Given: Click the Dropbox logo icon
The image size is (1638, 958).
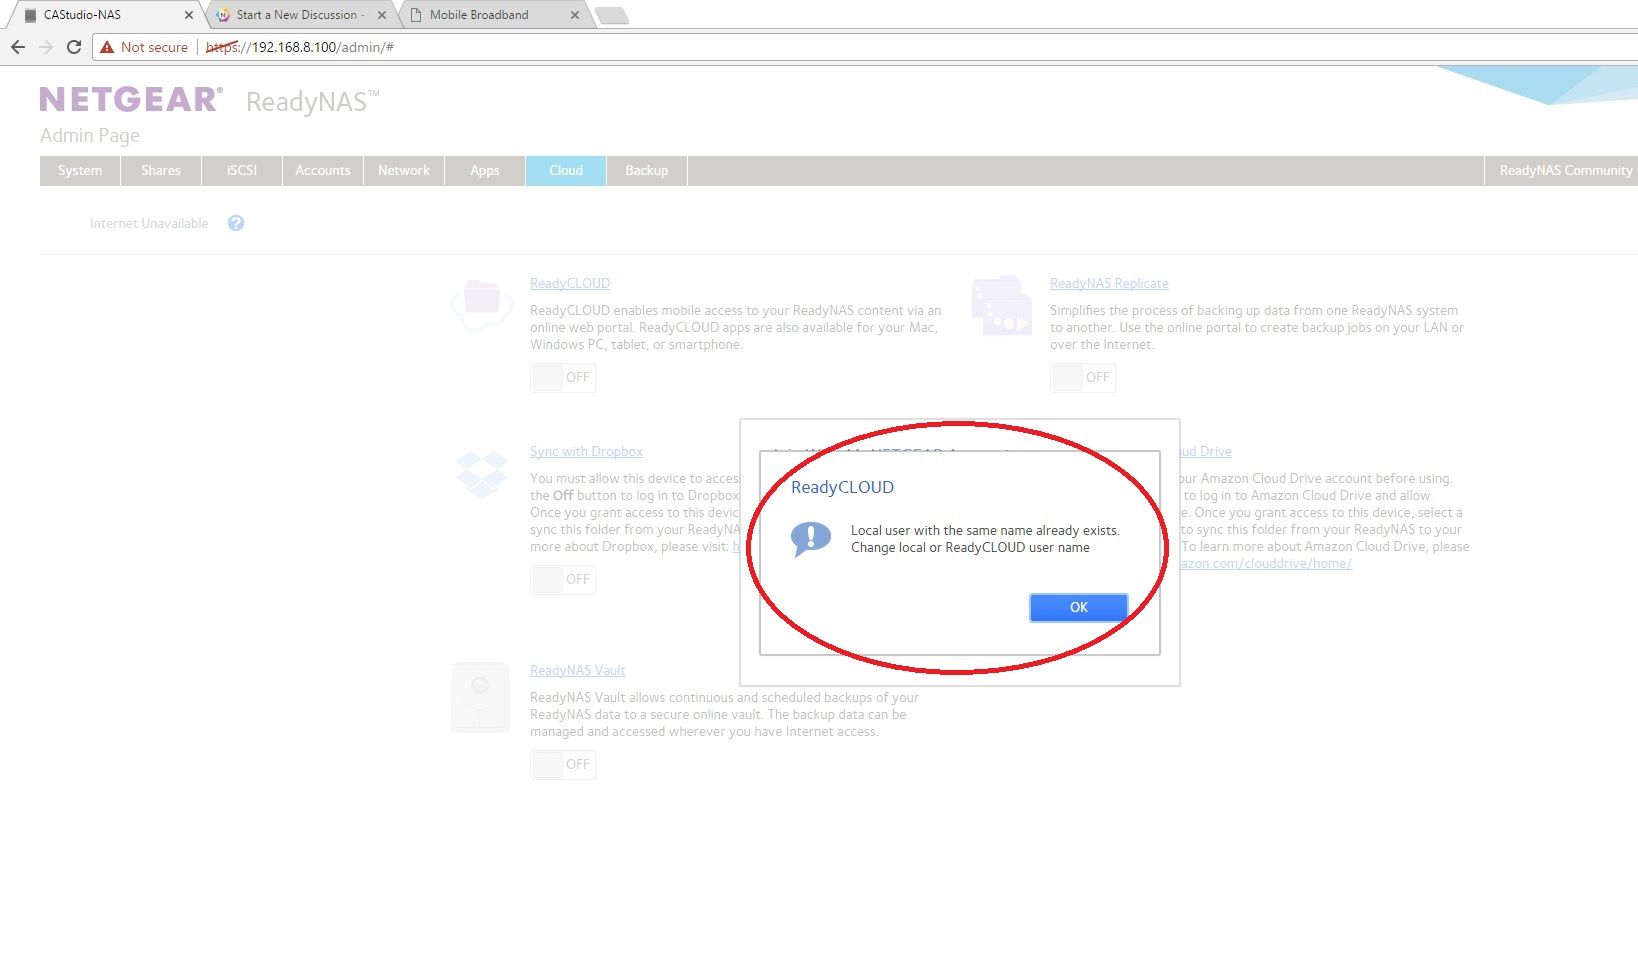Looking at the screenshot, I should coord(482,474).
